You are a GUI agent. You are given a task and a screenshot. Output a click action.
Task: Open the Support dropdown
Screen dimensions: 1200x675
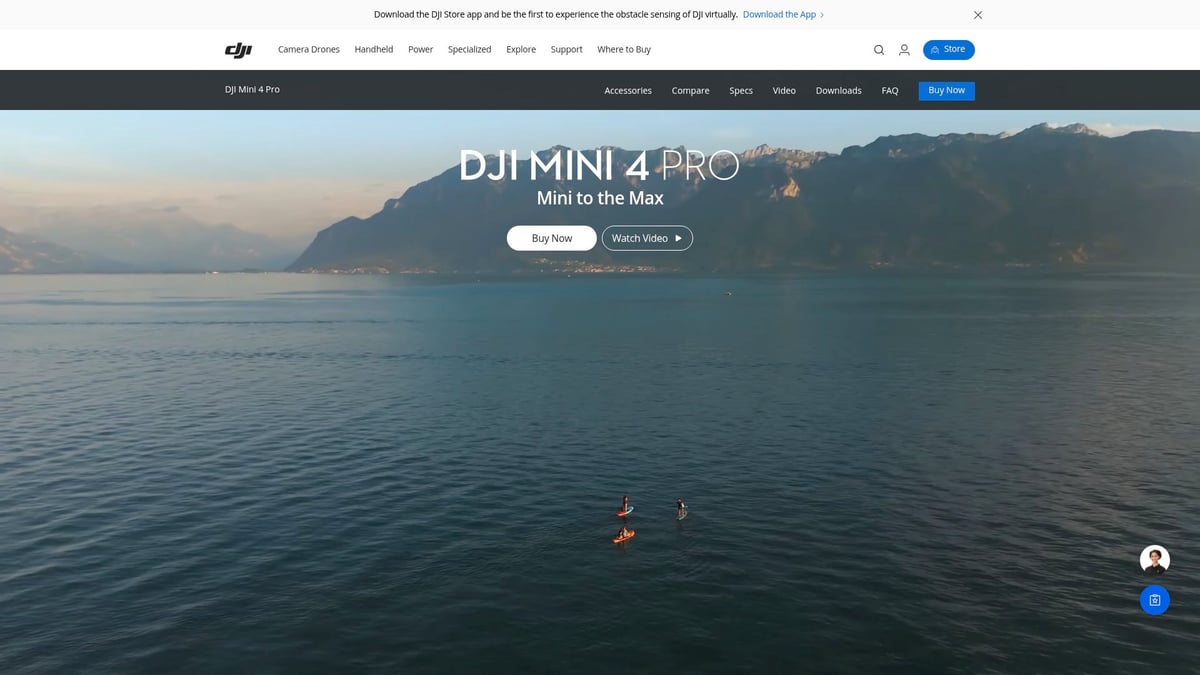tap(566, 49)
